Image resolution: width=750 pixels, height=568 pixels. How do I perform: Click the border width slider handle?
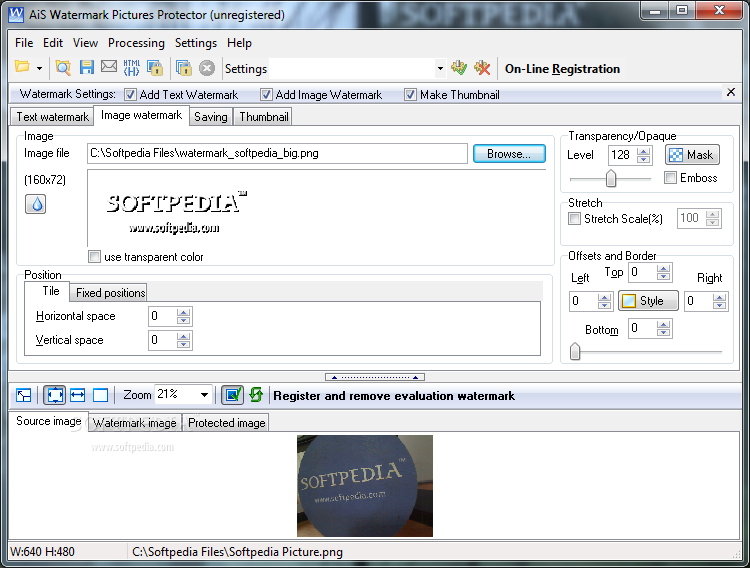[x=575, y=351]
